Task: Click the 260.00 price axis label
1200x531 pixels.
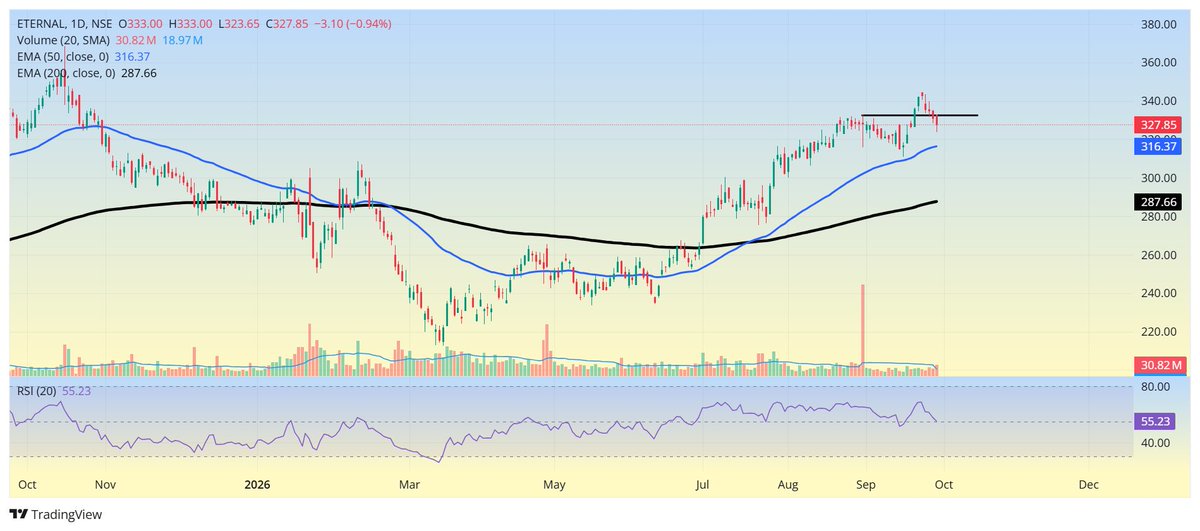Action: pyautogui.click(x=1160, y=255)
